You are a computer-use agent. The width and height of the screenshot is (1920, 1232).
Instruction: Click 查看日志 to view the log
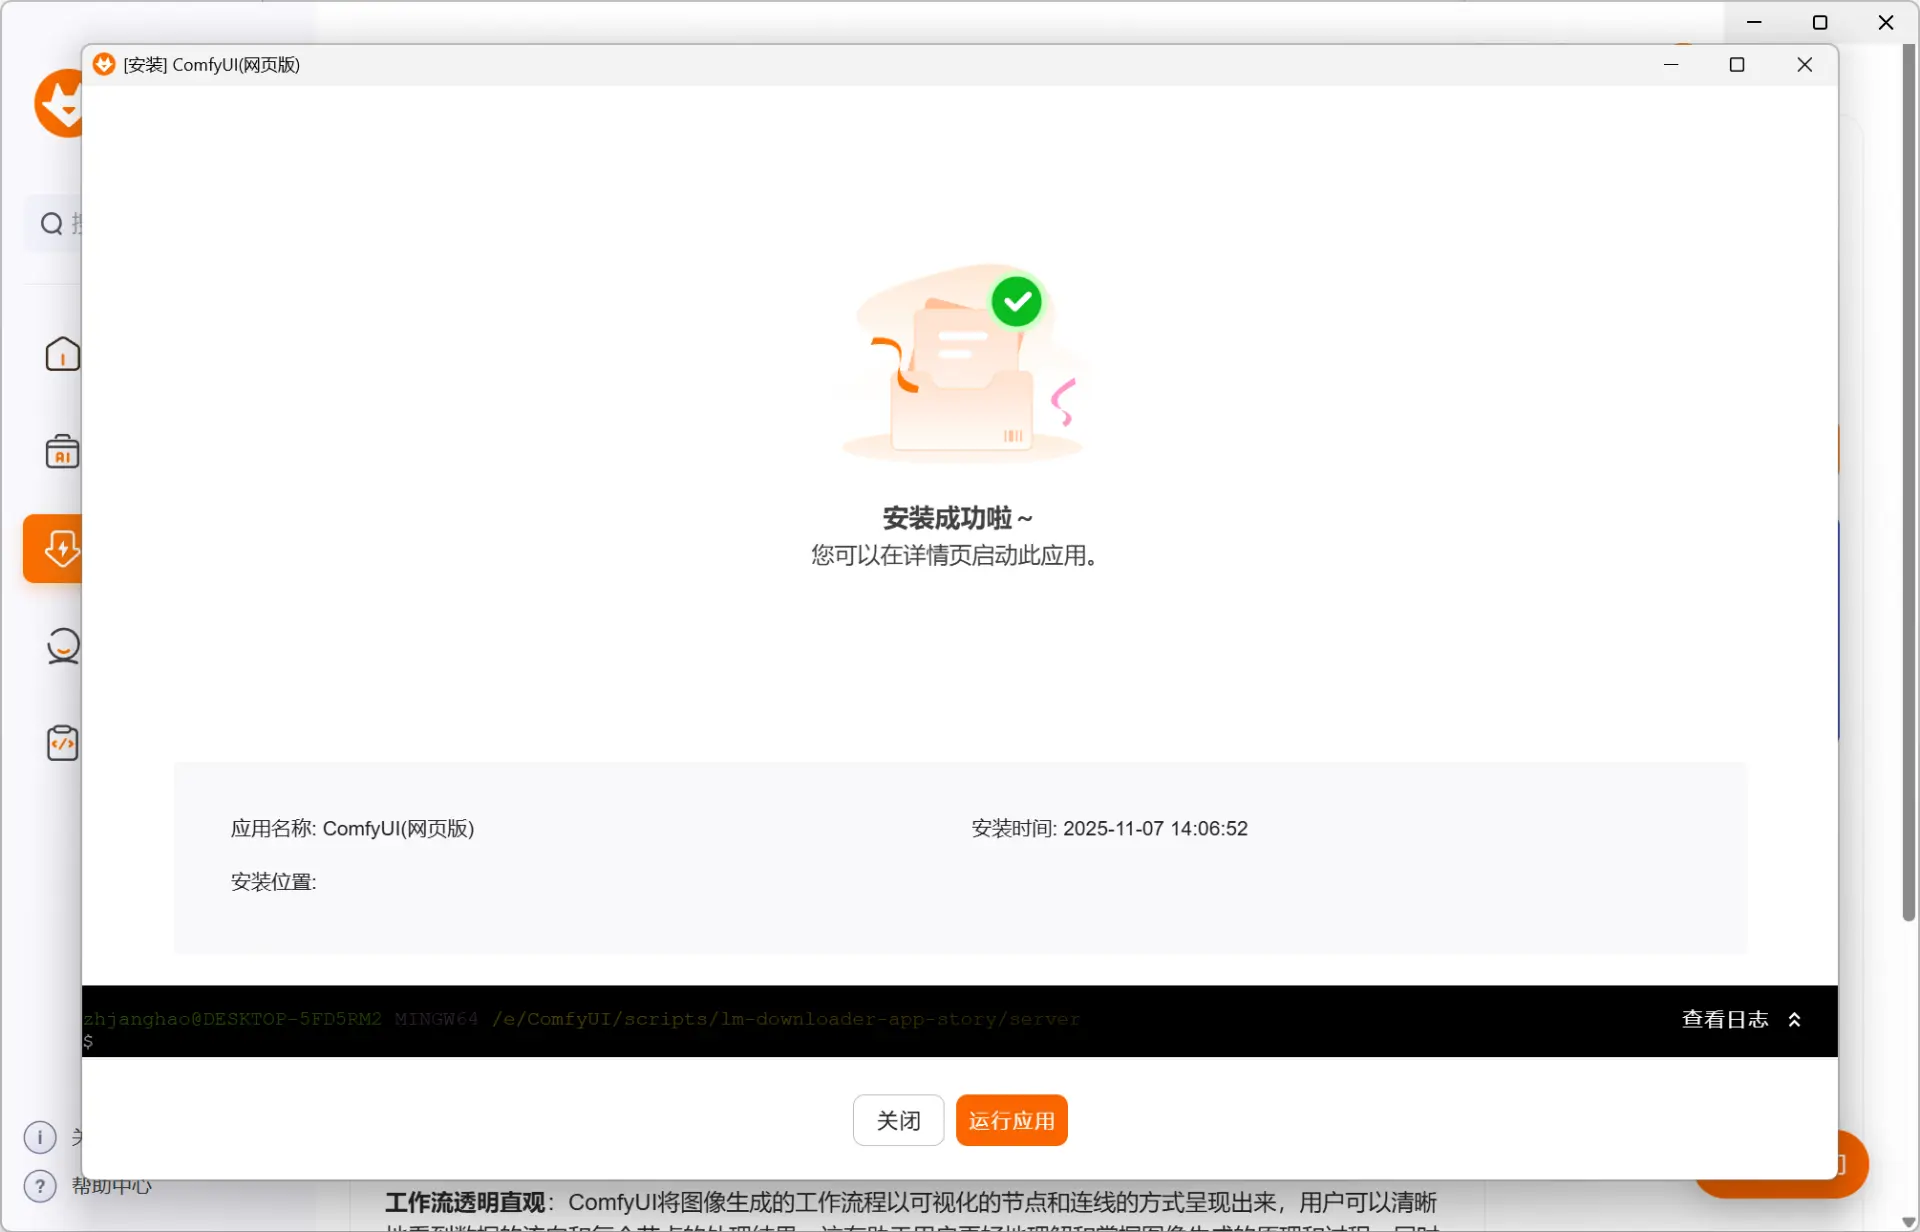tap(1724, 1020)
